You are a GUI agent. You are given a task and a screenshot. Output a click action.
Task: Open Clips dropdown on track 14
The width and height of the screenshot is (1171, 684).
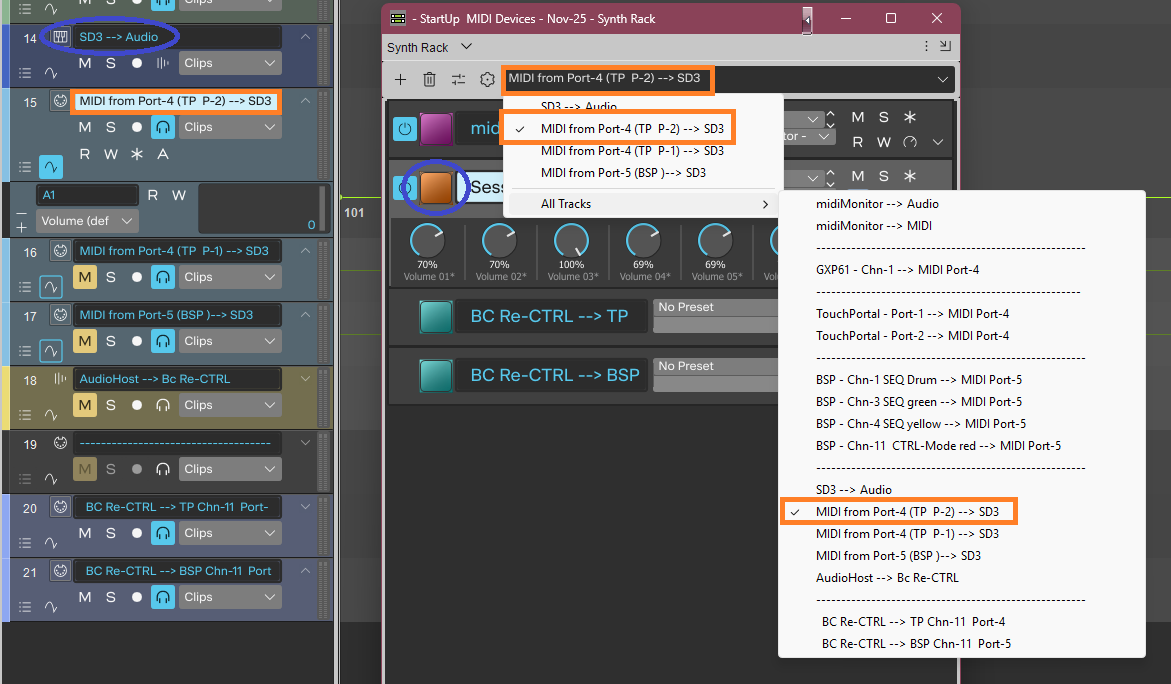point(230,63)
